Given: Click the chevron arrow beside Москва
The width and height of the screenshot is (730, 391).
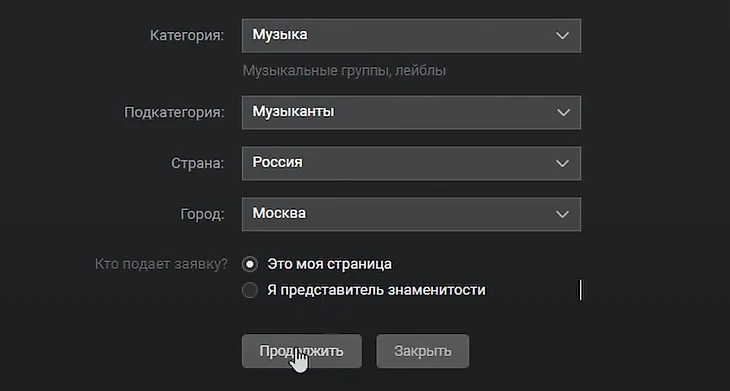Looking at the screenshot, I should [562, 214].
